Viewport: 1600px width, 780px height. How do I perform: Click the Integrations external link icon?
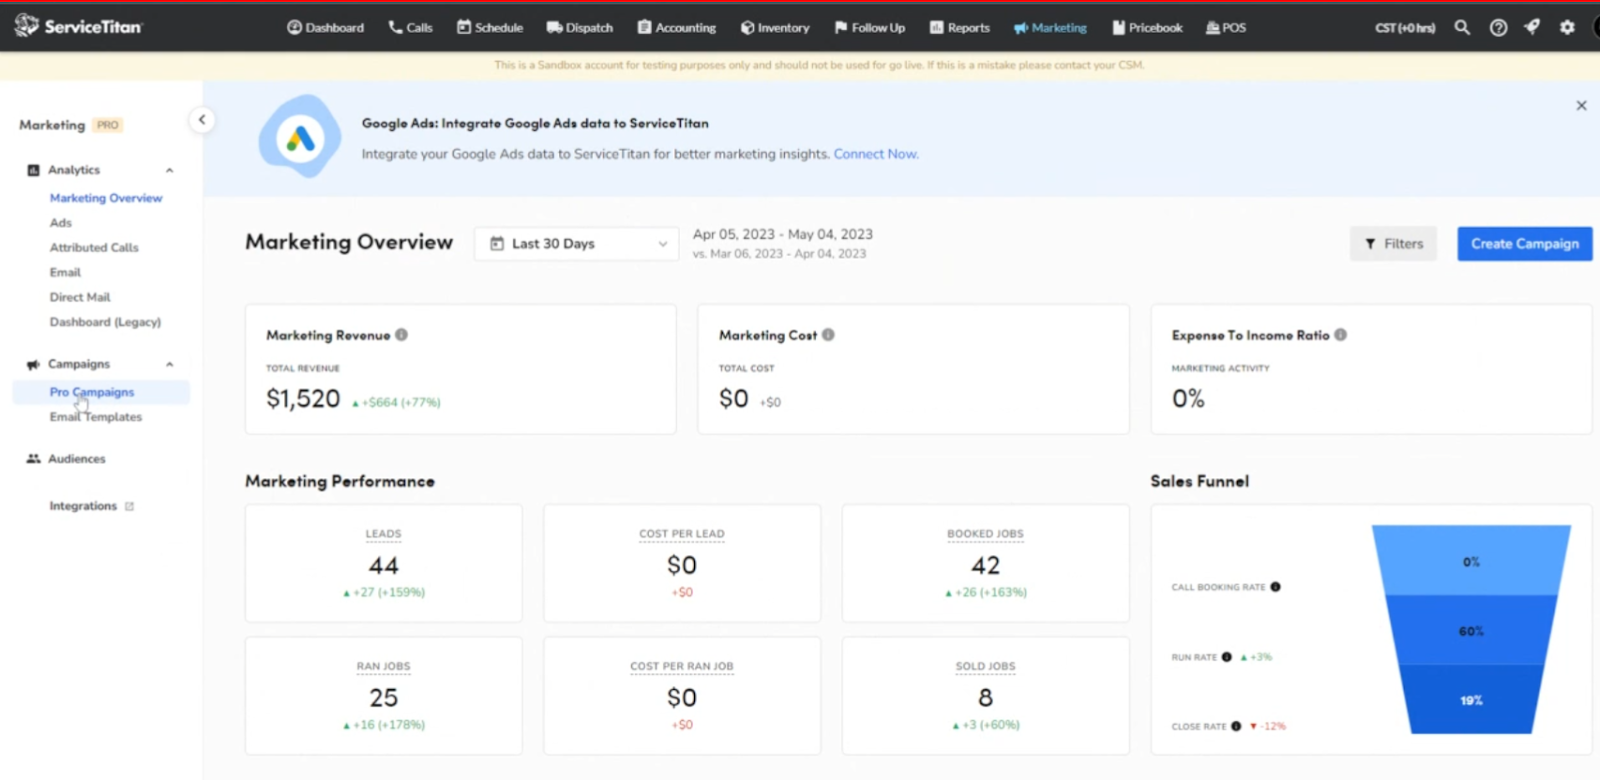[x=129, y=506]
